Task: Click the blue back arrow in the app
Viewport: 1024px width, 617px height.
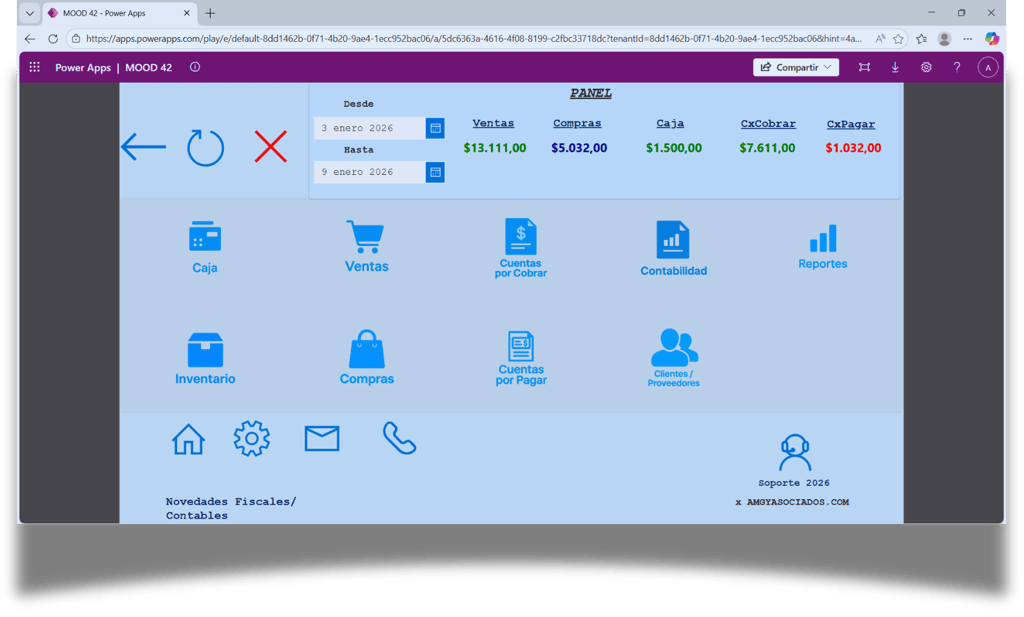Action: pyautogui.click(x=144, y=146)
